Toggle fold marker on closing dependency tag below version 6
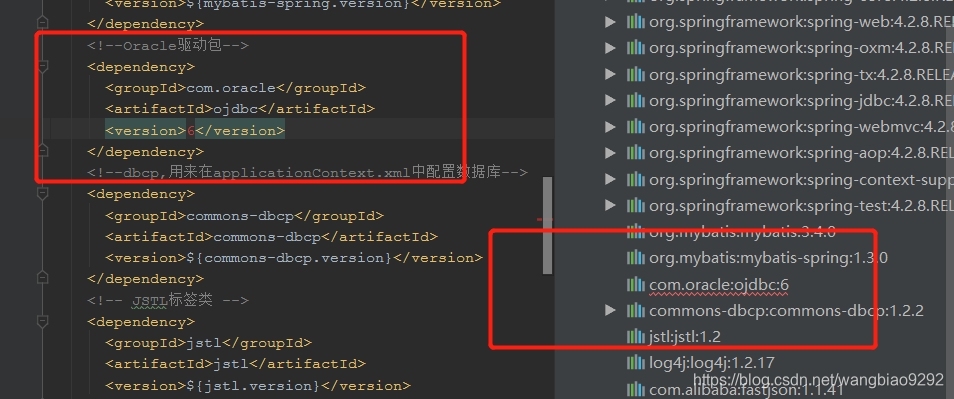 point(42,151)
